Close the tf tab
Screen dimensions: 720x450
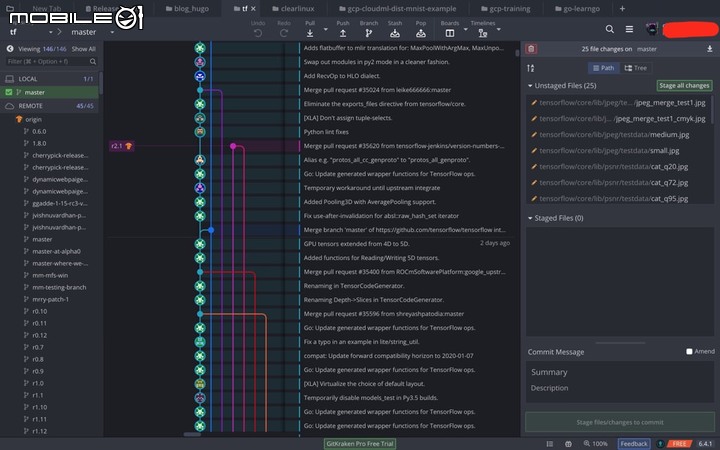(x=253, y=8)
